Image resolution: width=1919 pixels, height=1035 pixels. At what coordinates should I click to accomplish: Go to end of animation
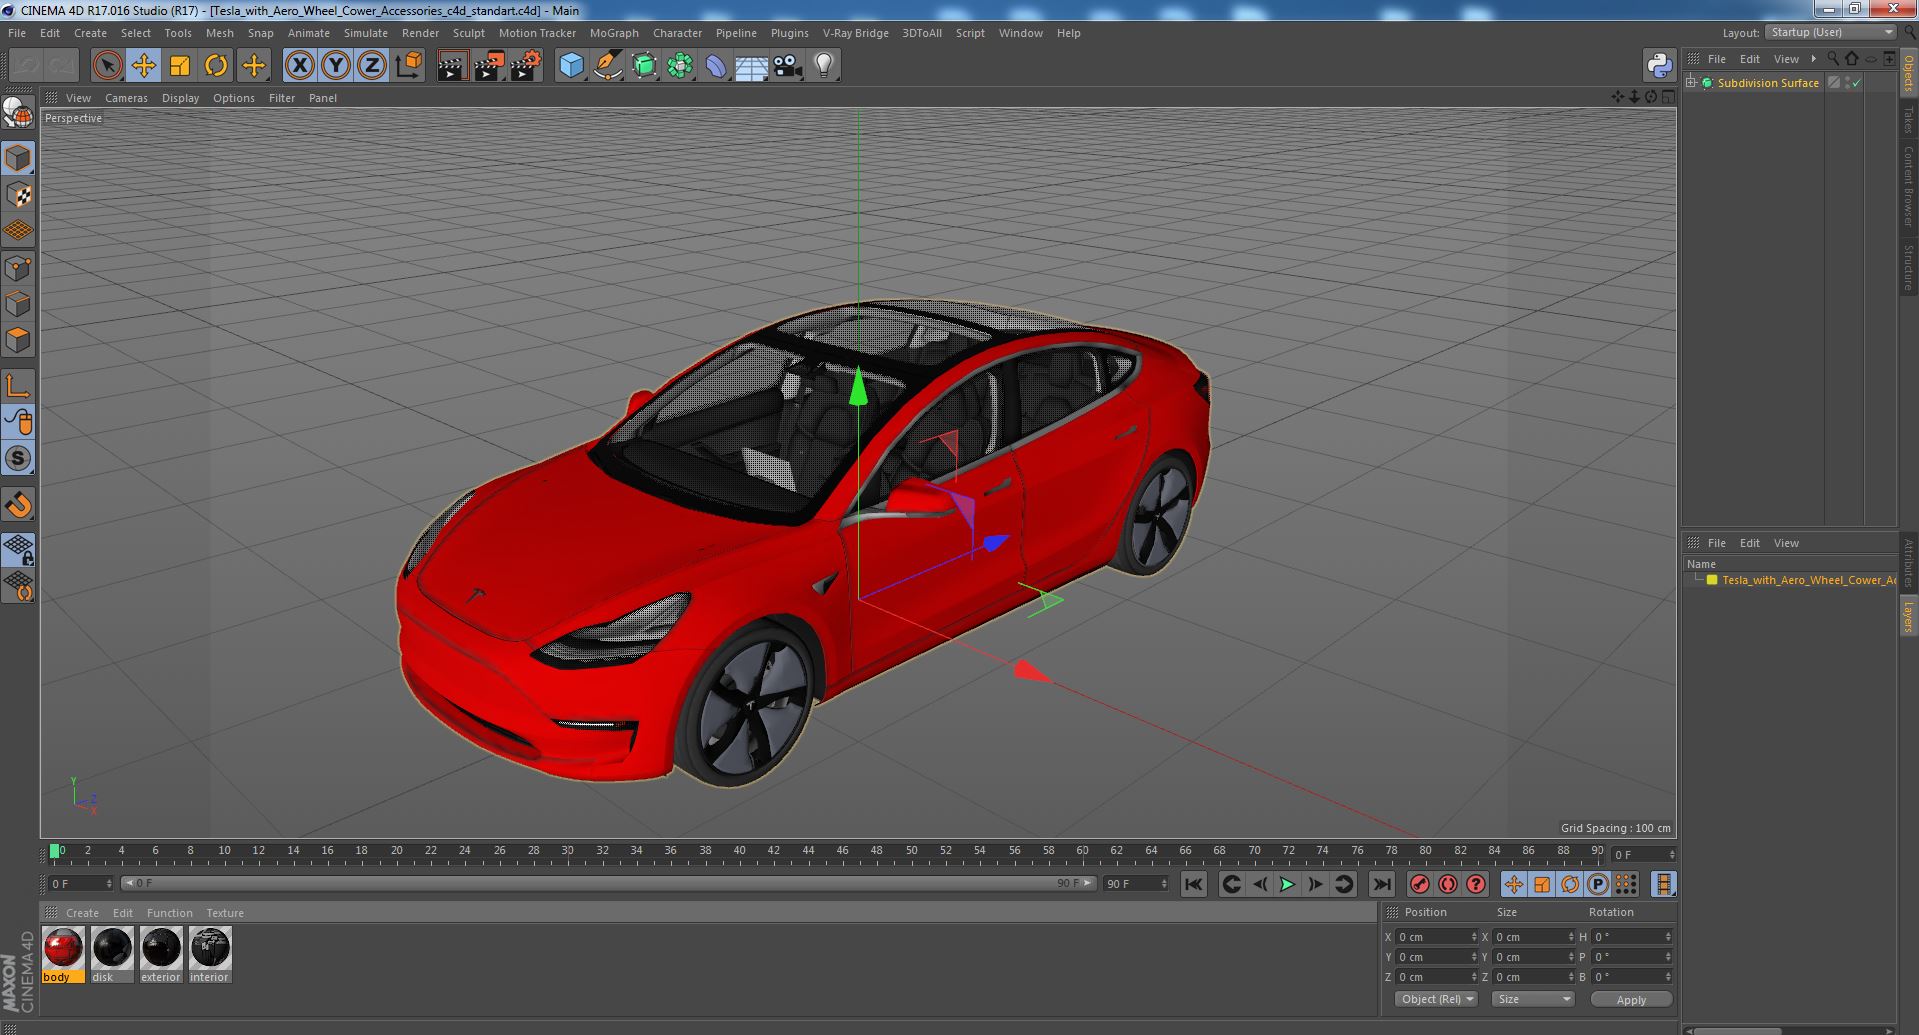click(x=1381, y=884)
